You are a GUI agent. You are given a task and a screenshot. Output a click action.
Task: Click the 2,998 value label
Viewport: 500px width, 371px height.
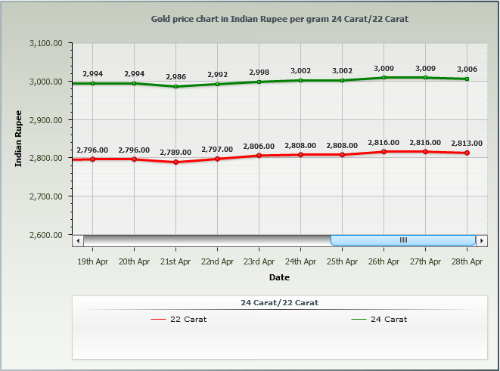tap(259, 72)
